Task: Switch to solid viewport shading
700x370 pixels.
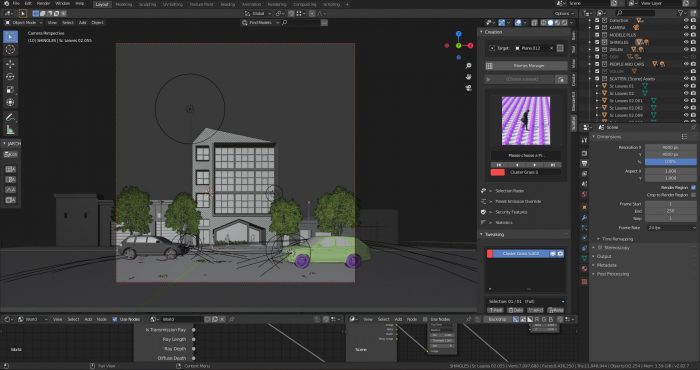Action: click(x=550, y=22)
